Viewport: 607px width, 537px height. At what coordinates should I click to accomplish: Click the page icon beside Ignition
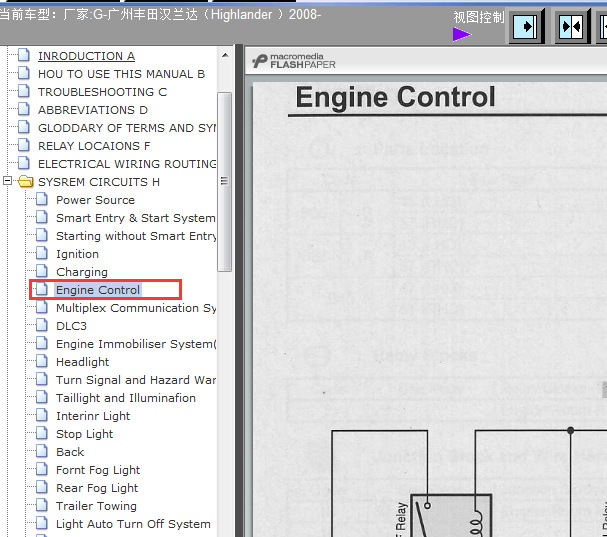tap(42, 253)
